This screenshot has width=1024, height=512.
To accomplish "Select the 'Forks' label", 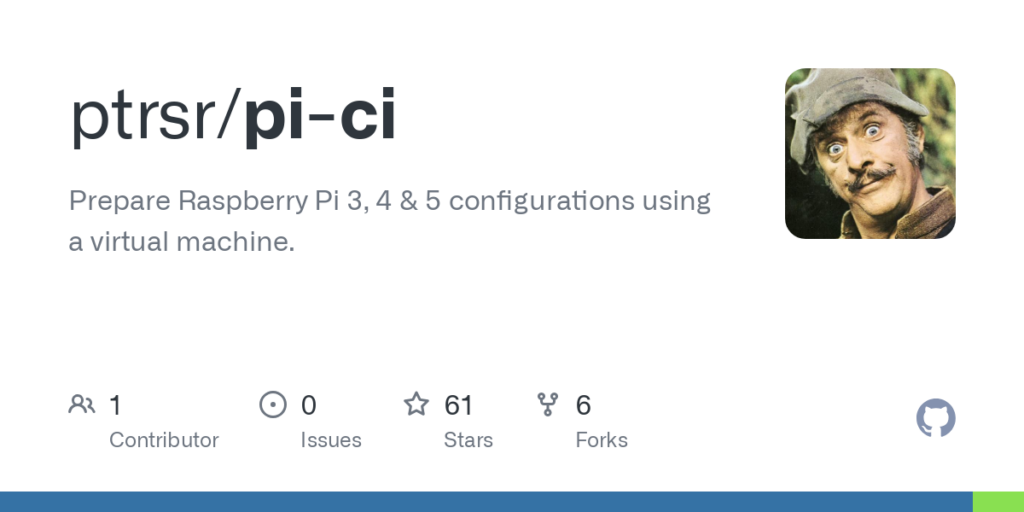I will point(601,440).
